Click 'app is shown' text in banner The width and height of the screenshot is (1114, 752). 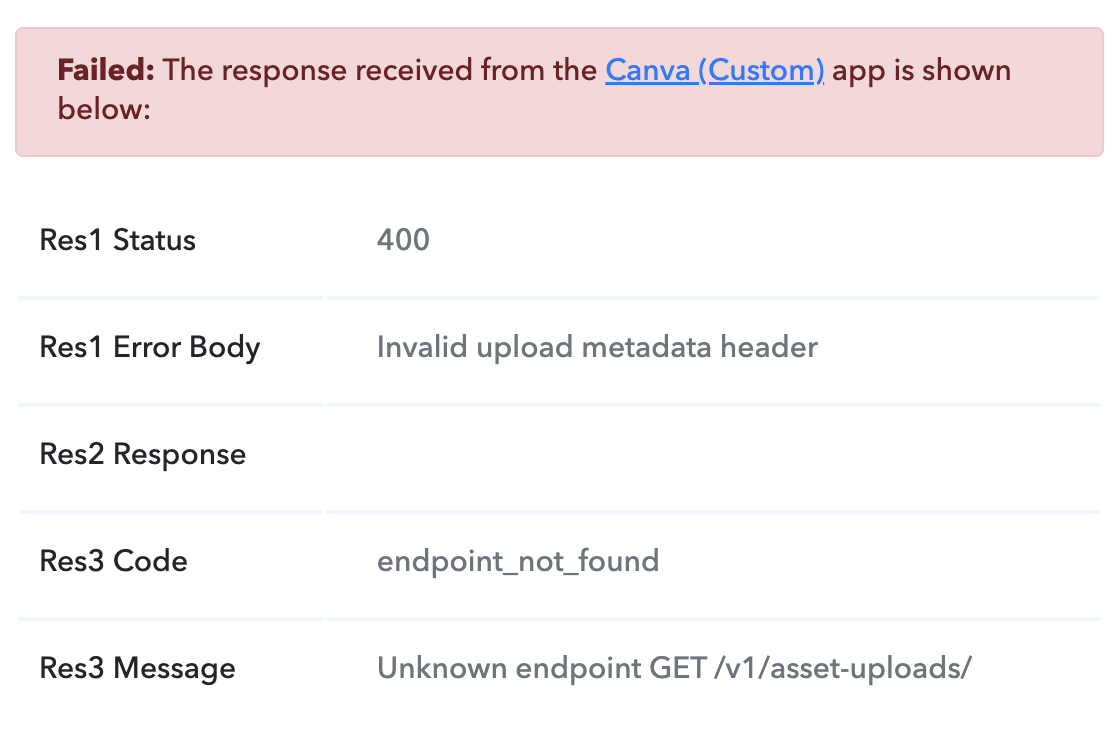click(x=921, y=70)
